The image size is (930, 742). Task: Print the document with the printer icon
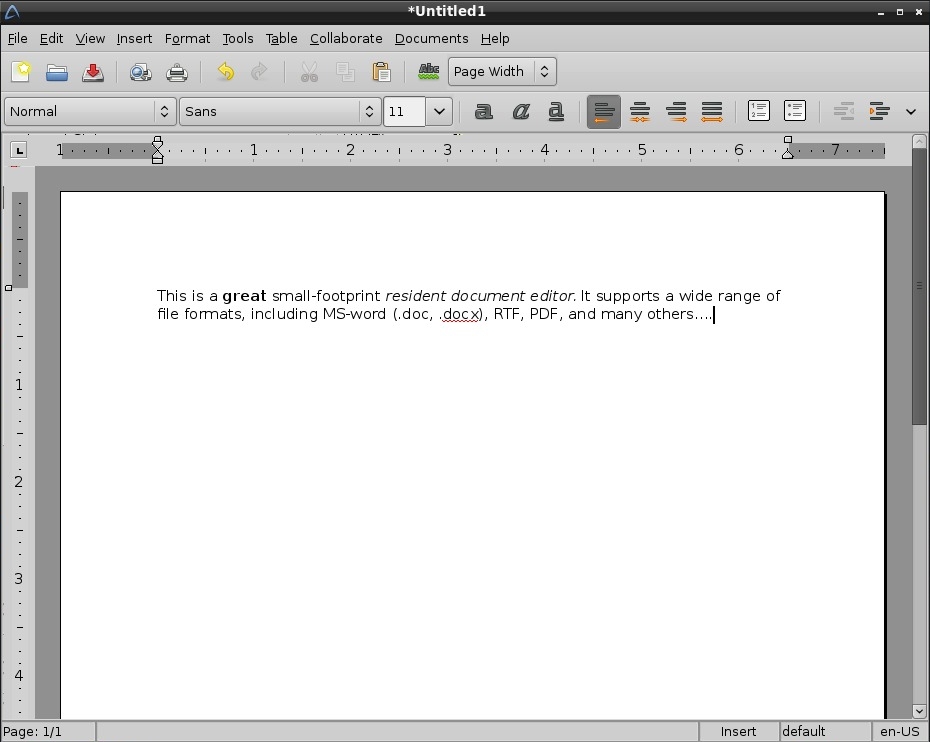coord(177,72)
